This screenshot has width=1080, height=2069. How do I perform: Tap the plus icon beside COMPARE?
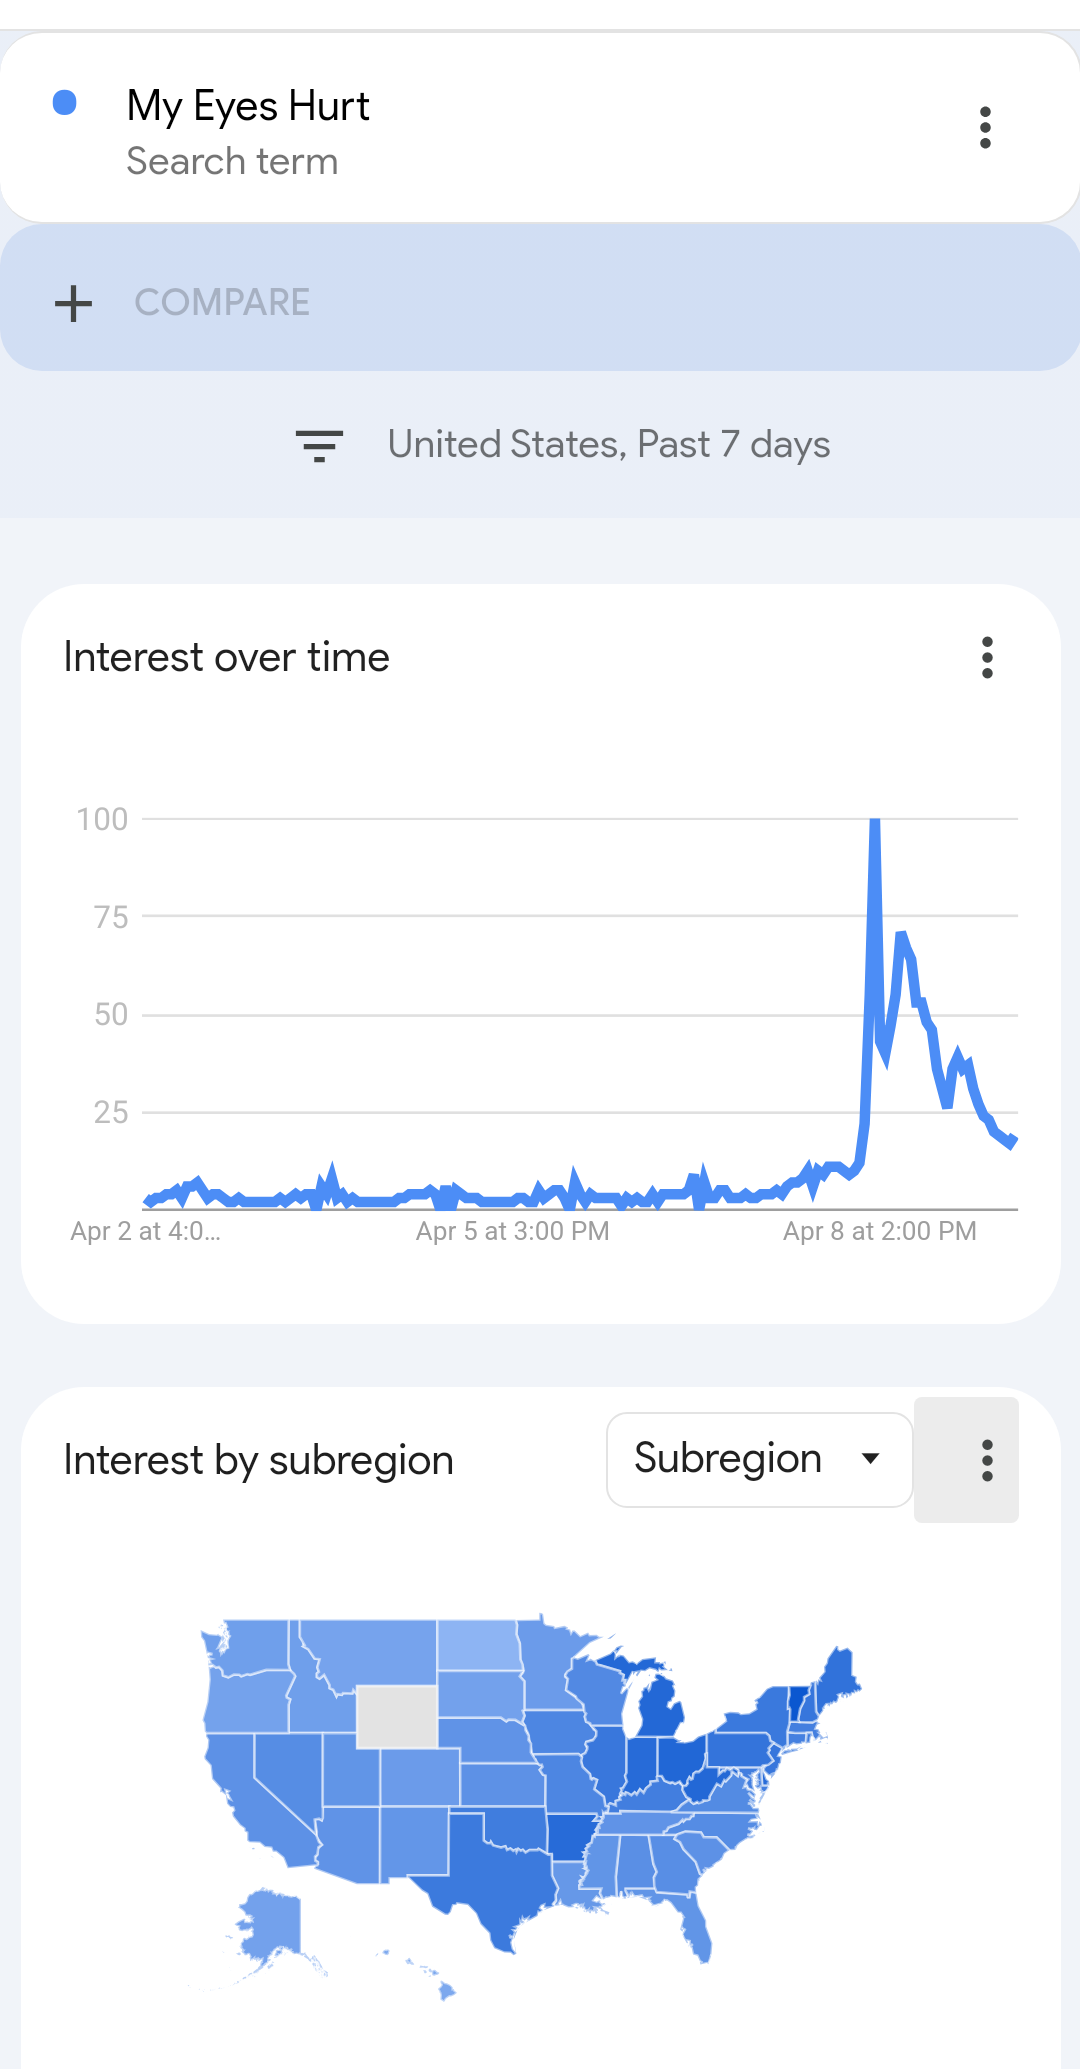73,303
